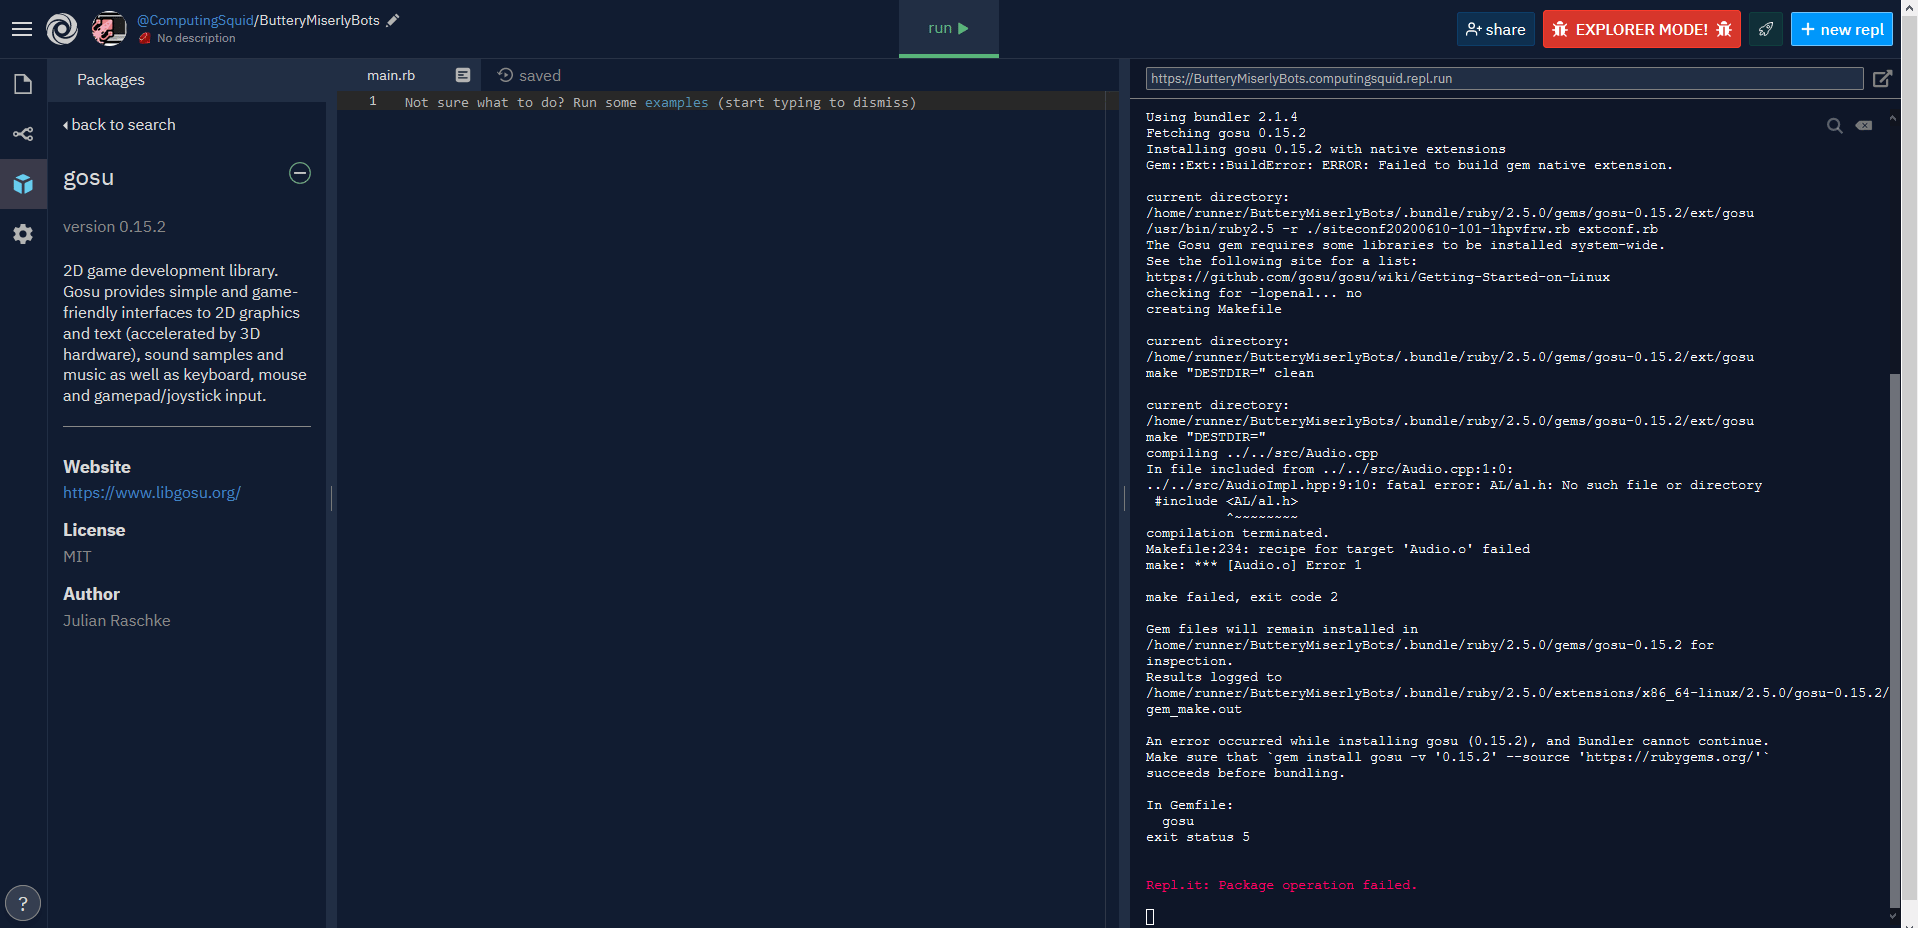Open the libgosu.org website link
Image resolution: width=1918 pixels, height=928 pixels.
pyautogui.click(x=152, y=492)
